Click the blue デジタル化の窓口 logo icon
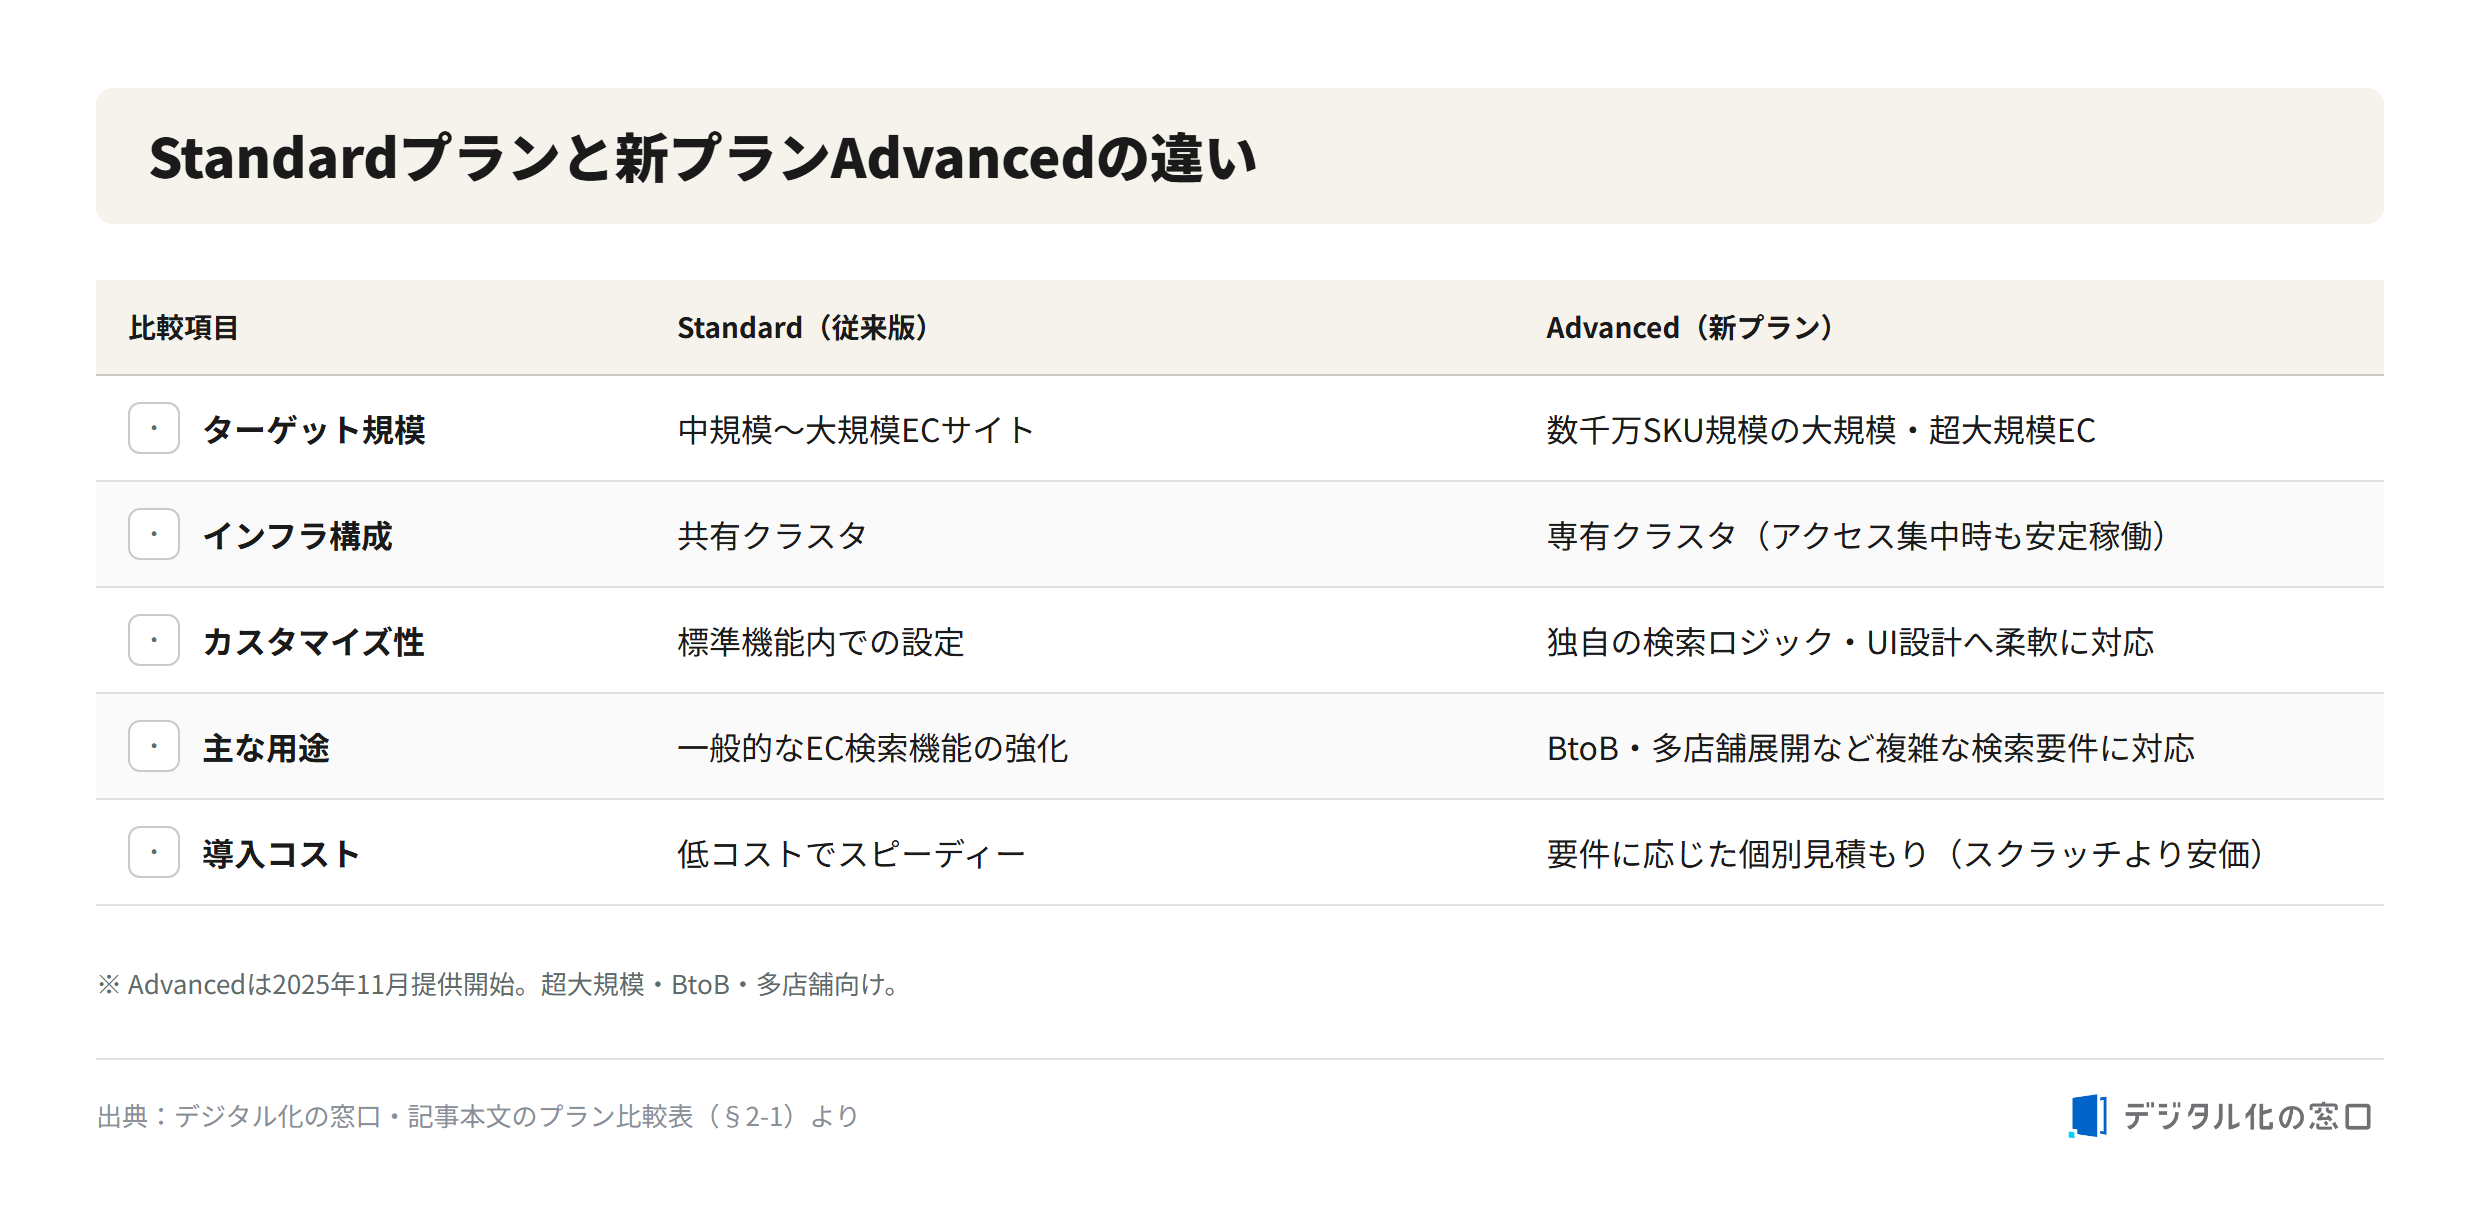The height and width of the screenshot is (1232, 2480). [x=2088, y=1116]
